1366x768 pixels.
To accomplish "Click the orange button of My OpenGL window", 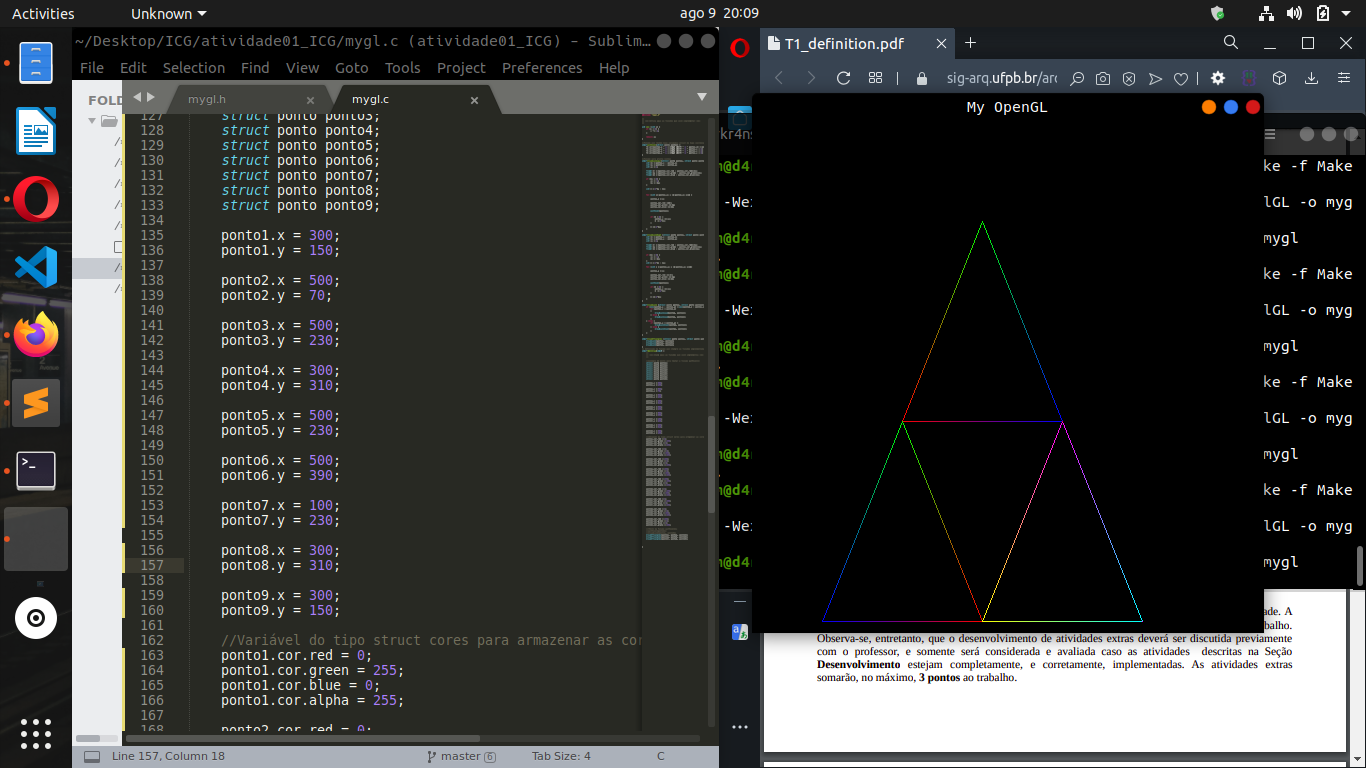I will click(x=1209, y=107).
